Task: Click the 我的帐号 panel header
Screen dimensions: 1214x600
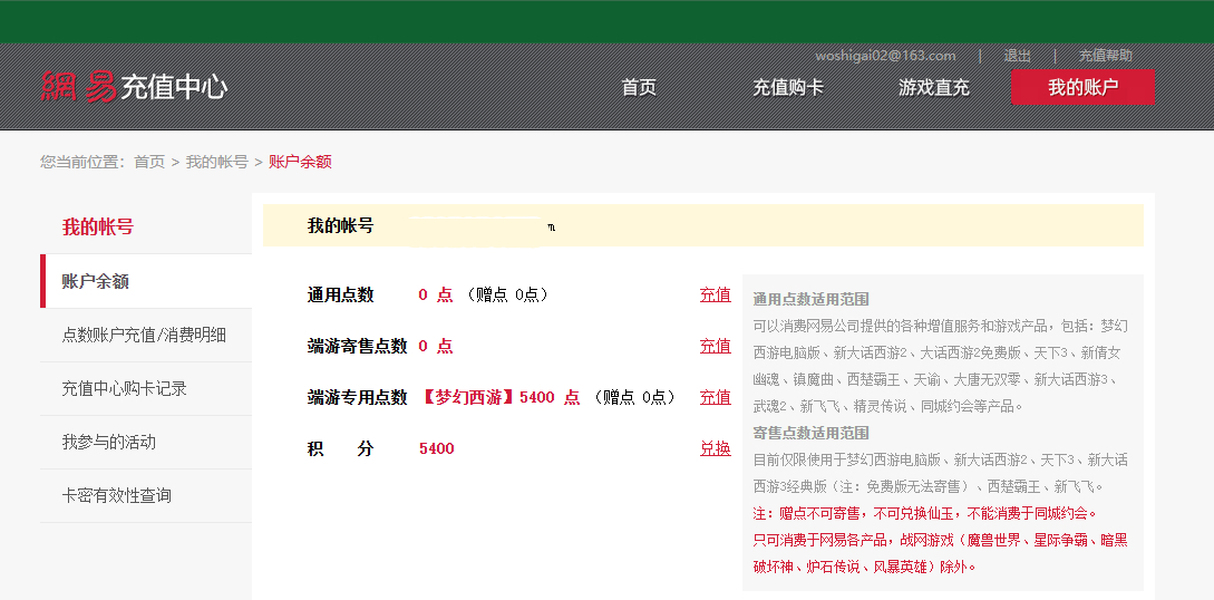Action: coord(703,226)
